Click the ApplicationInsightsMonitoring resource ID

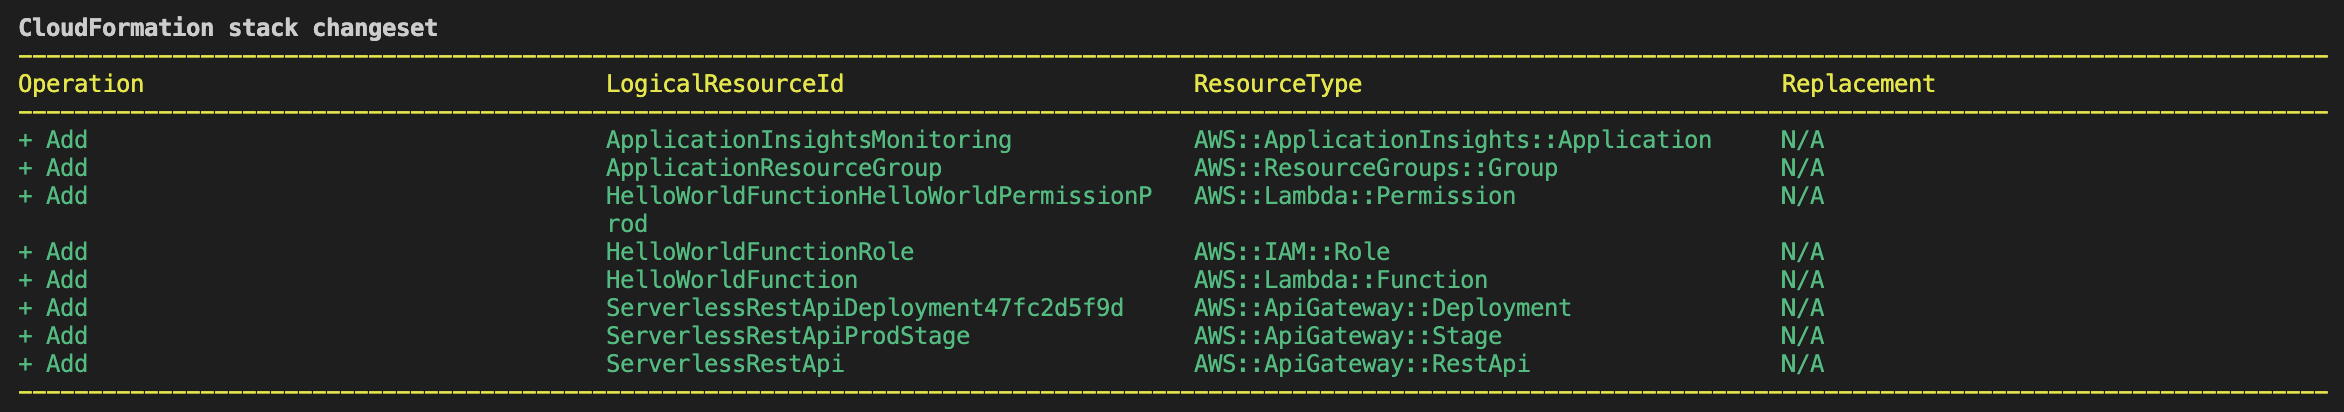809,140
